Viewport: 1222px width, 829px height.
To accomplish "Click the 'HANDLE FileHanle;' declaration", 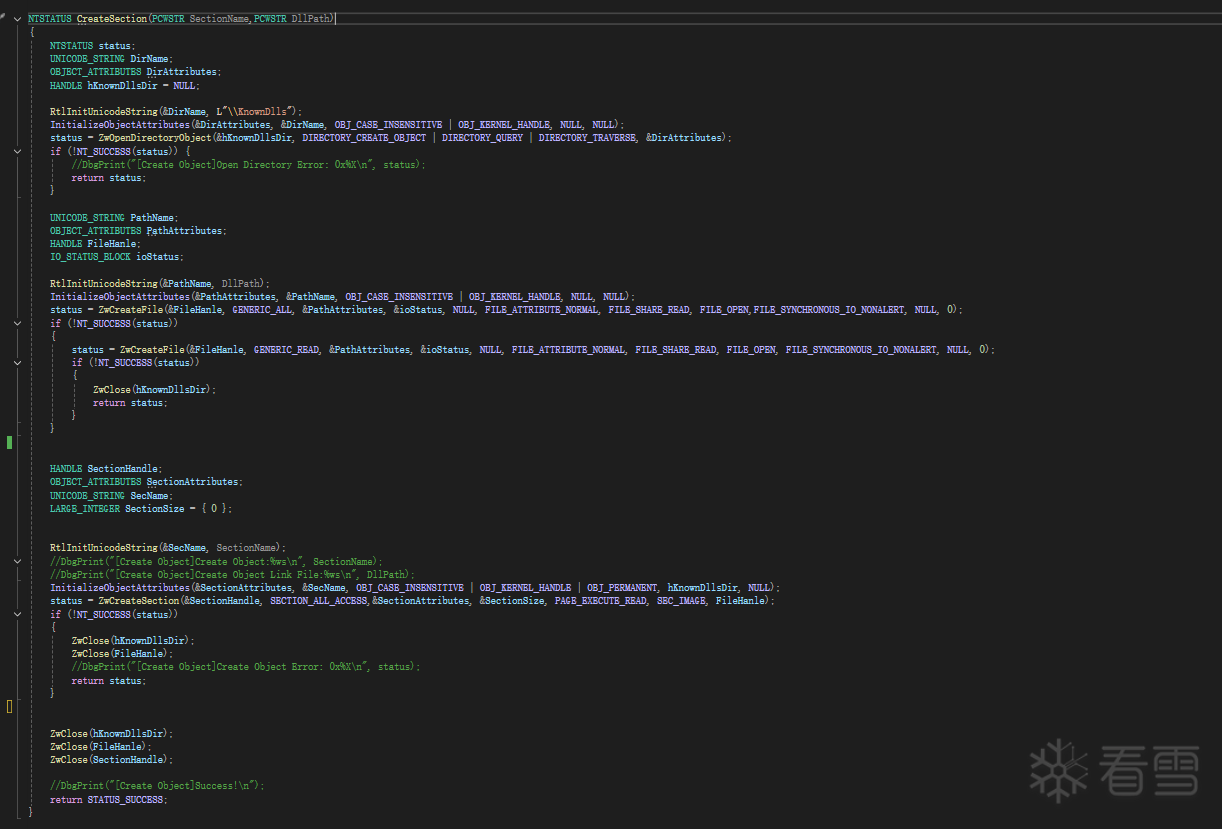I will tap(95, 244).
